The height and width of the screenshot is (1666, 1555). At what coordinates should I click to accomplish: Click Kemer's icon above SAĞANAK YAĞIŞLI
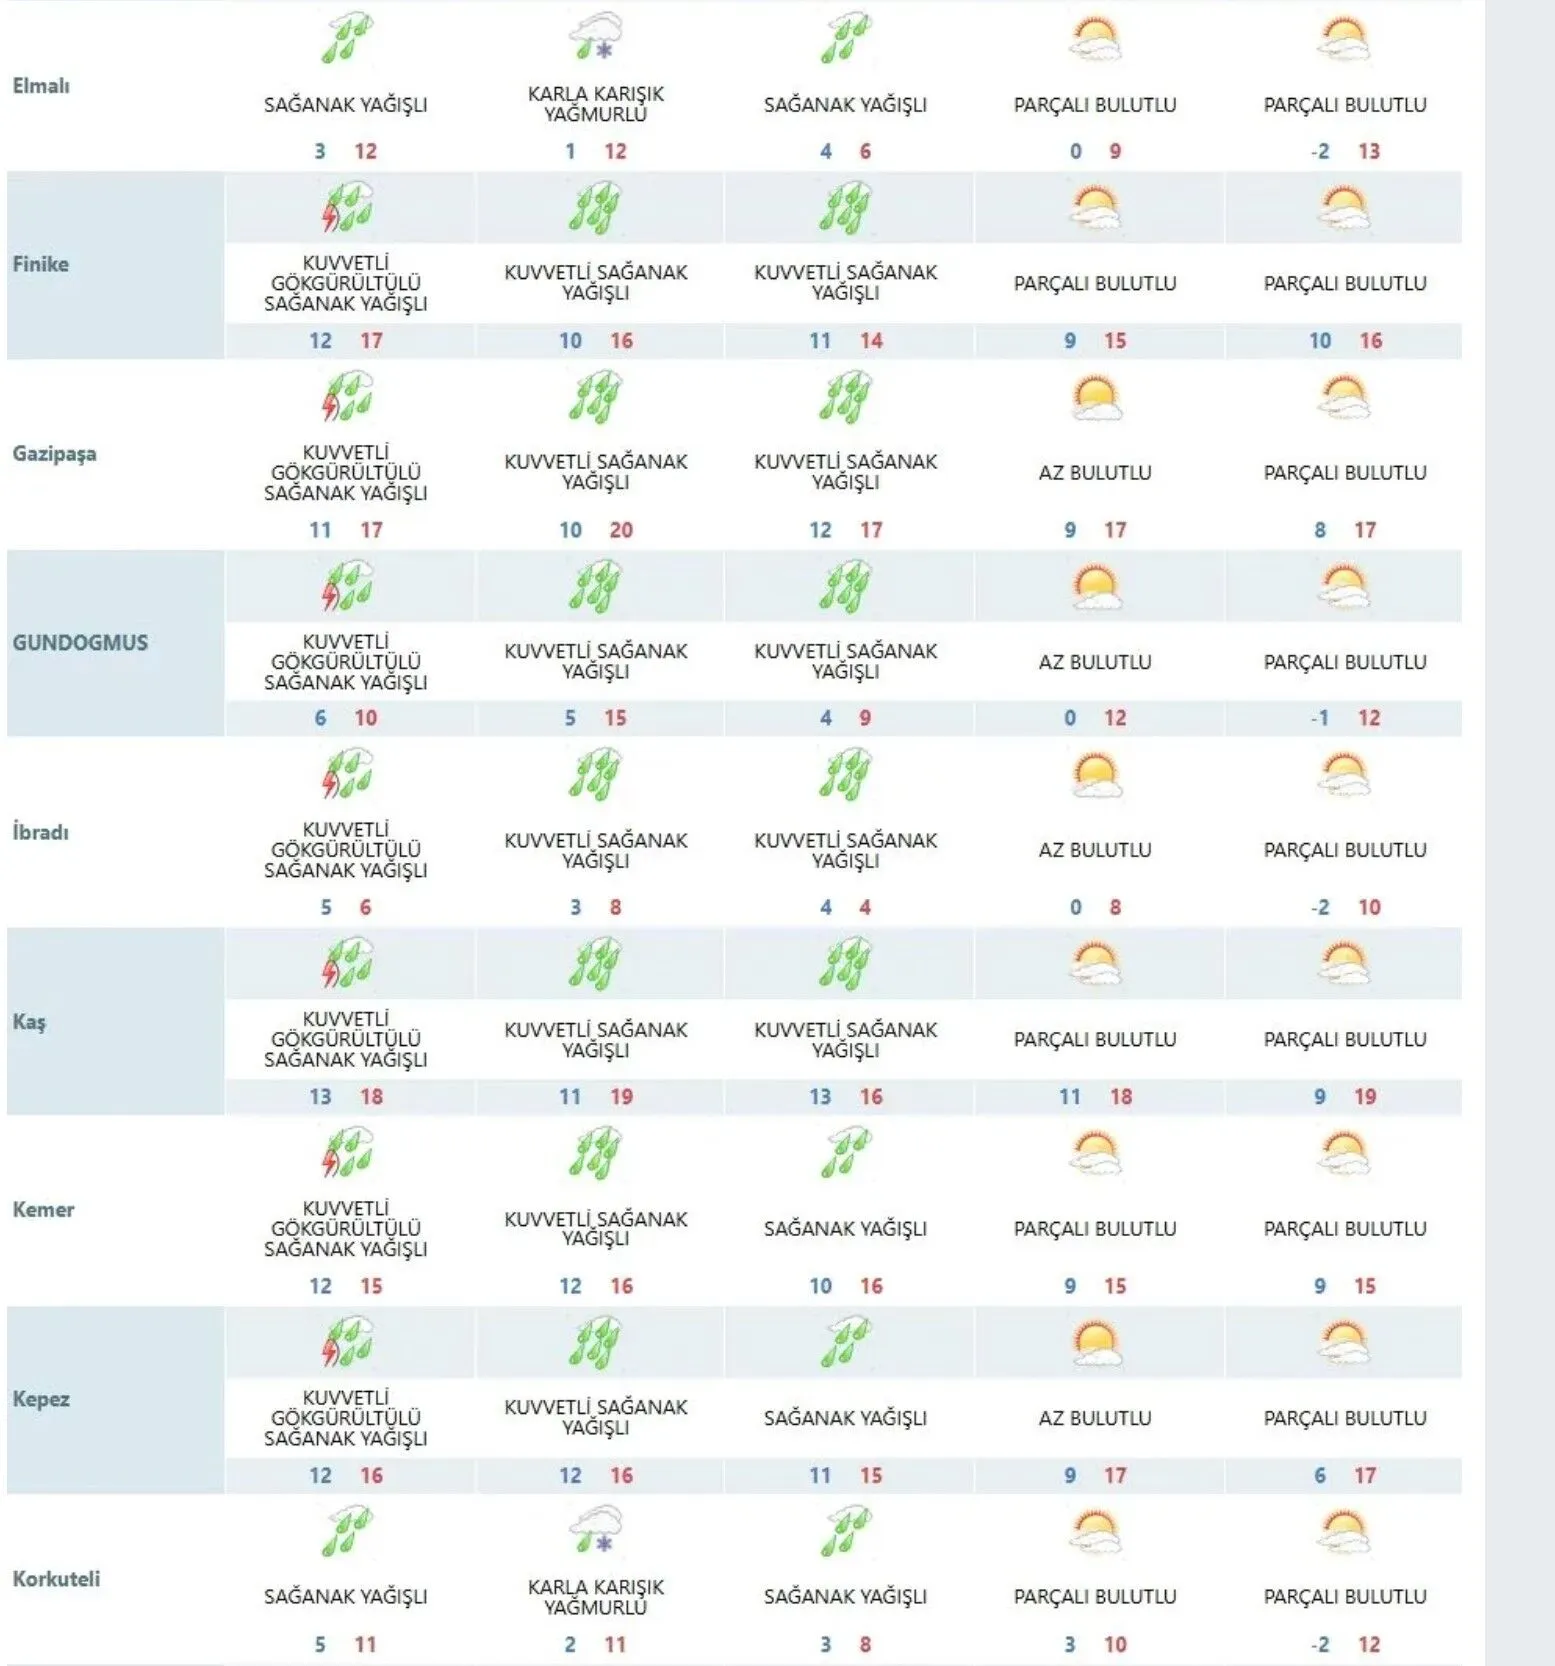846,1153
